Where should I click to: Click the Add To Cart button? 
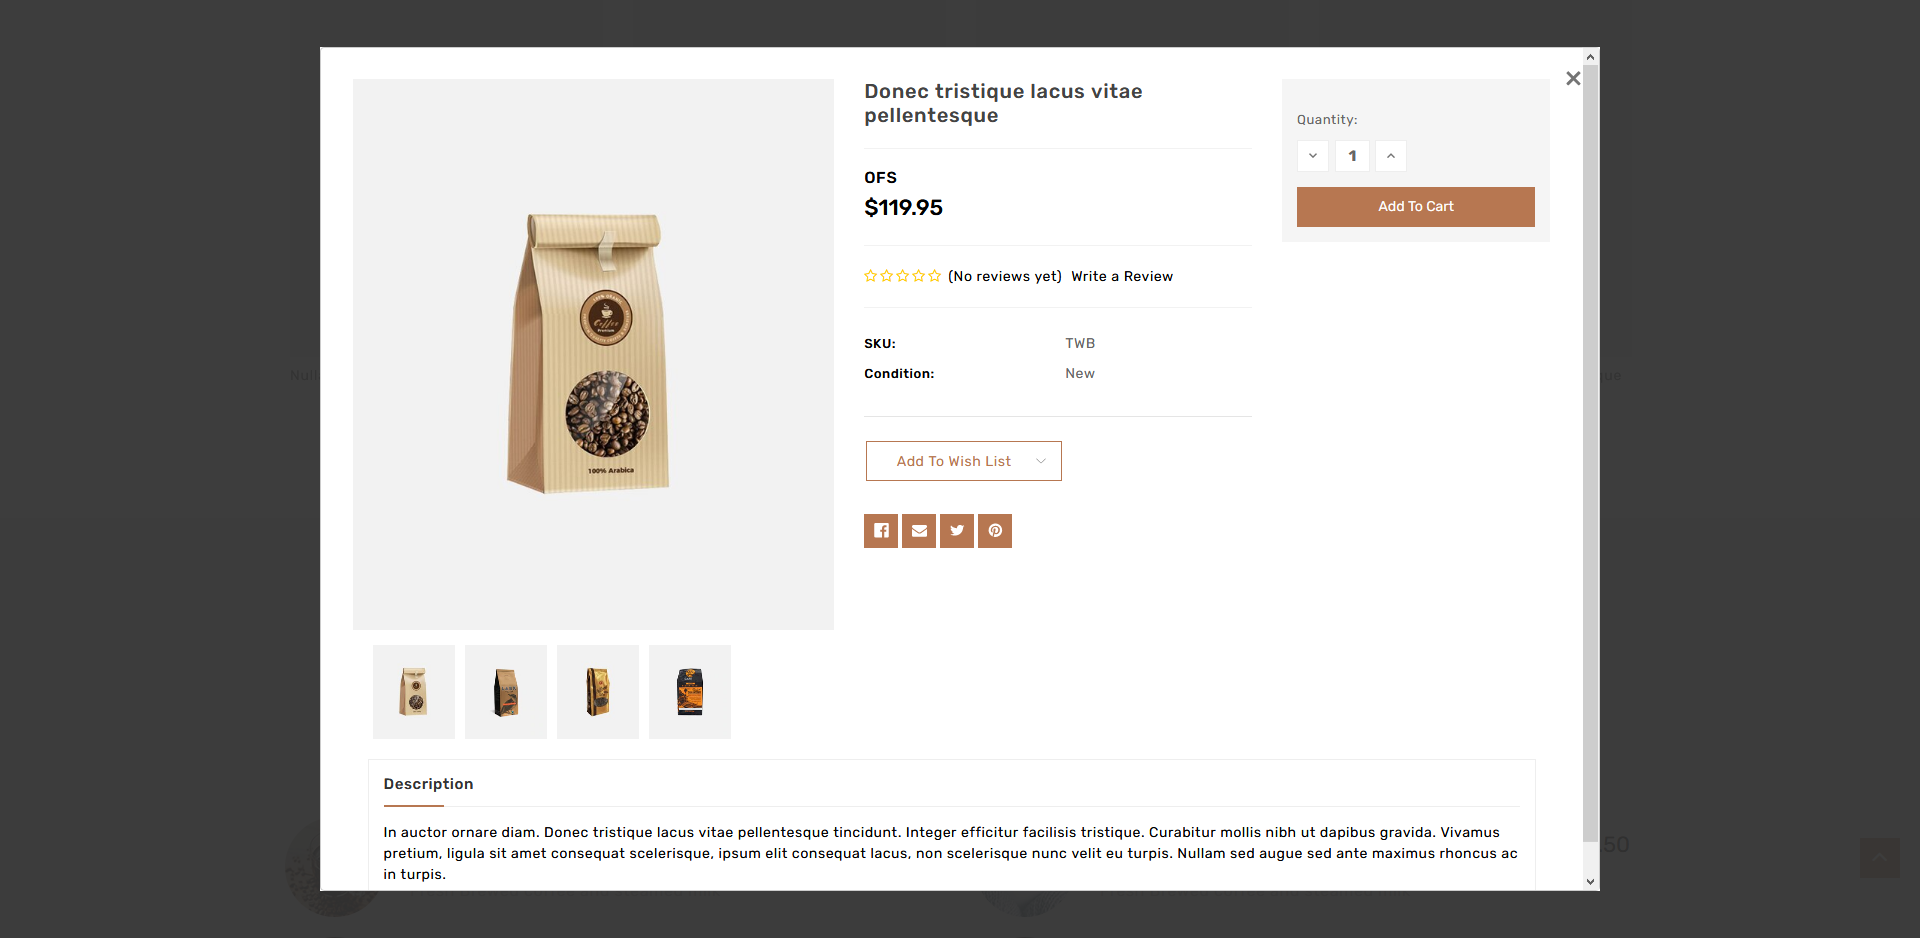click(x=1415, y=207)
